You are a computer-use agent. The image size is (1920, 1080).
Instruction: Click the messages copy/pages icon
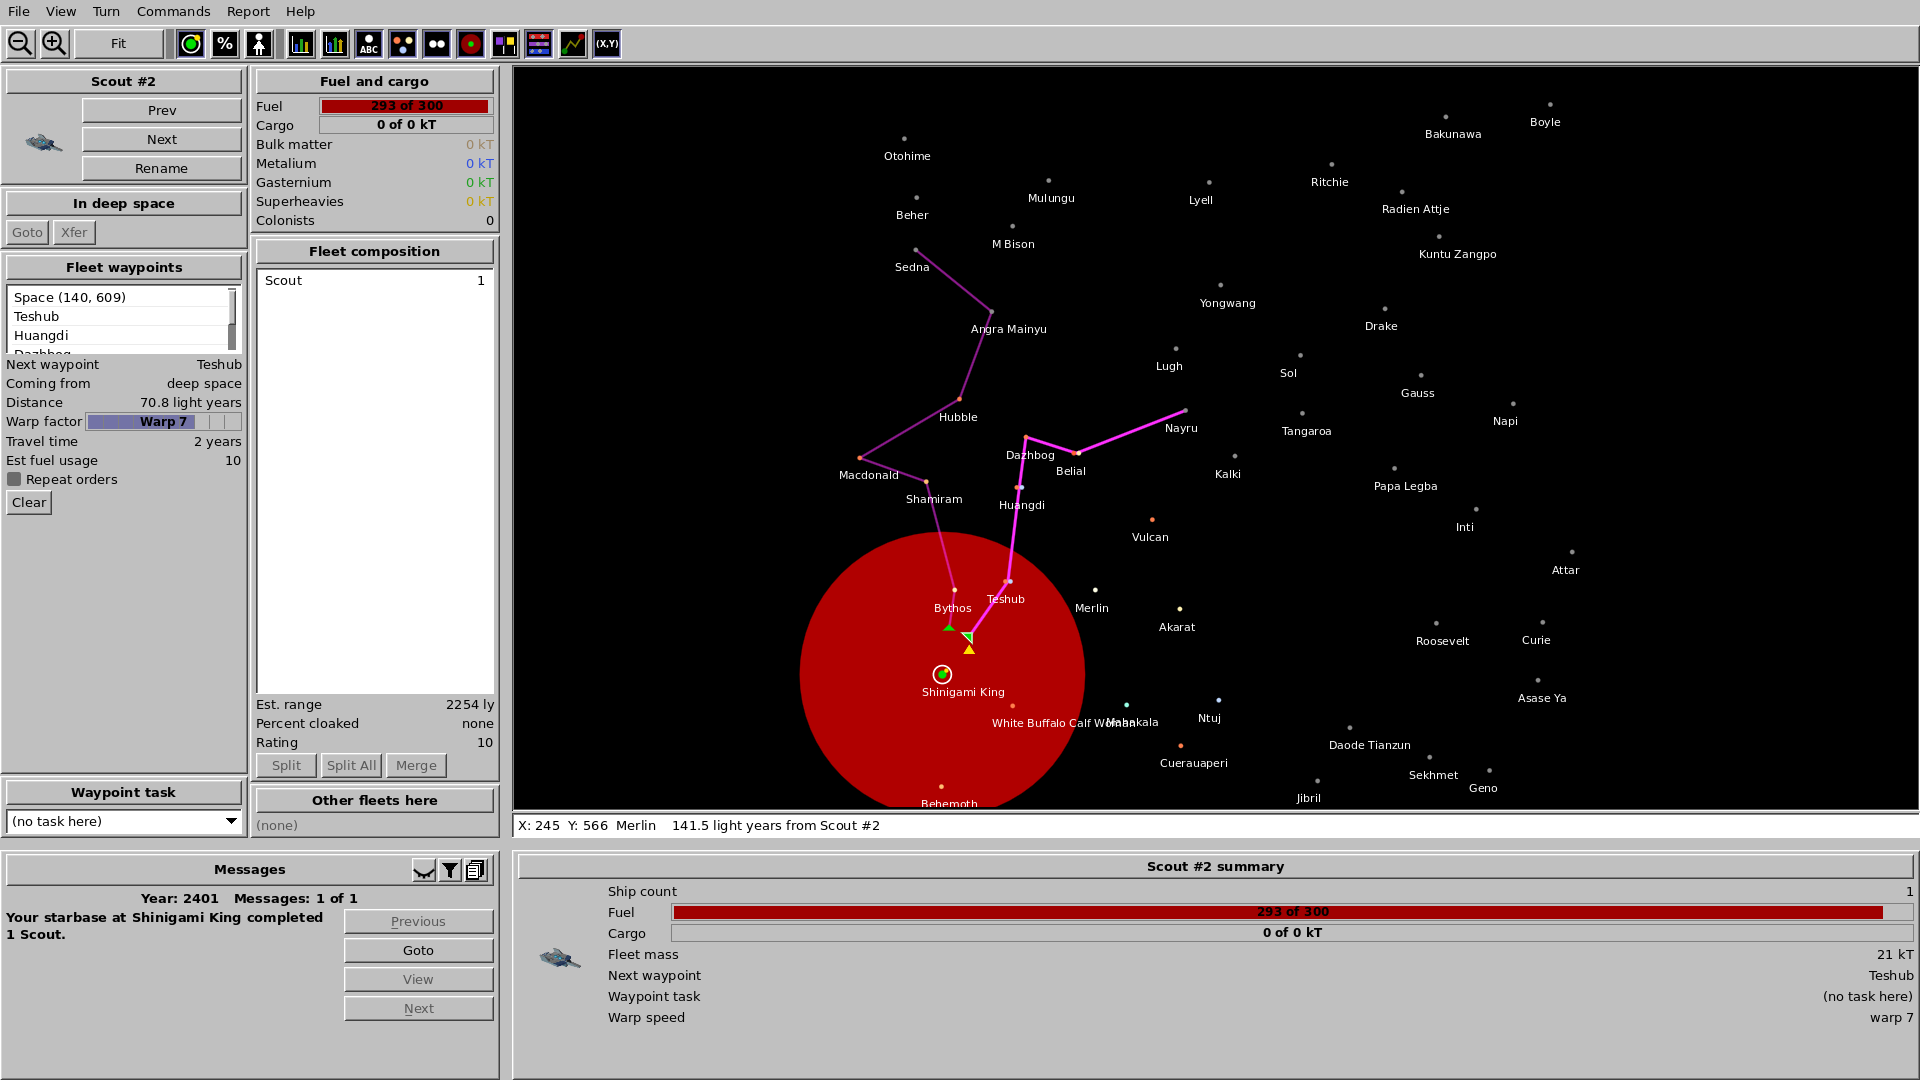point(476,871)
